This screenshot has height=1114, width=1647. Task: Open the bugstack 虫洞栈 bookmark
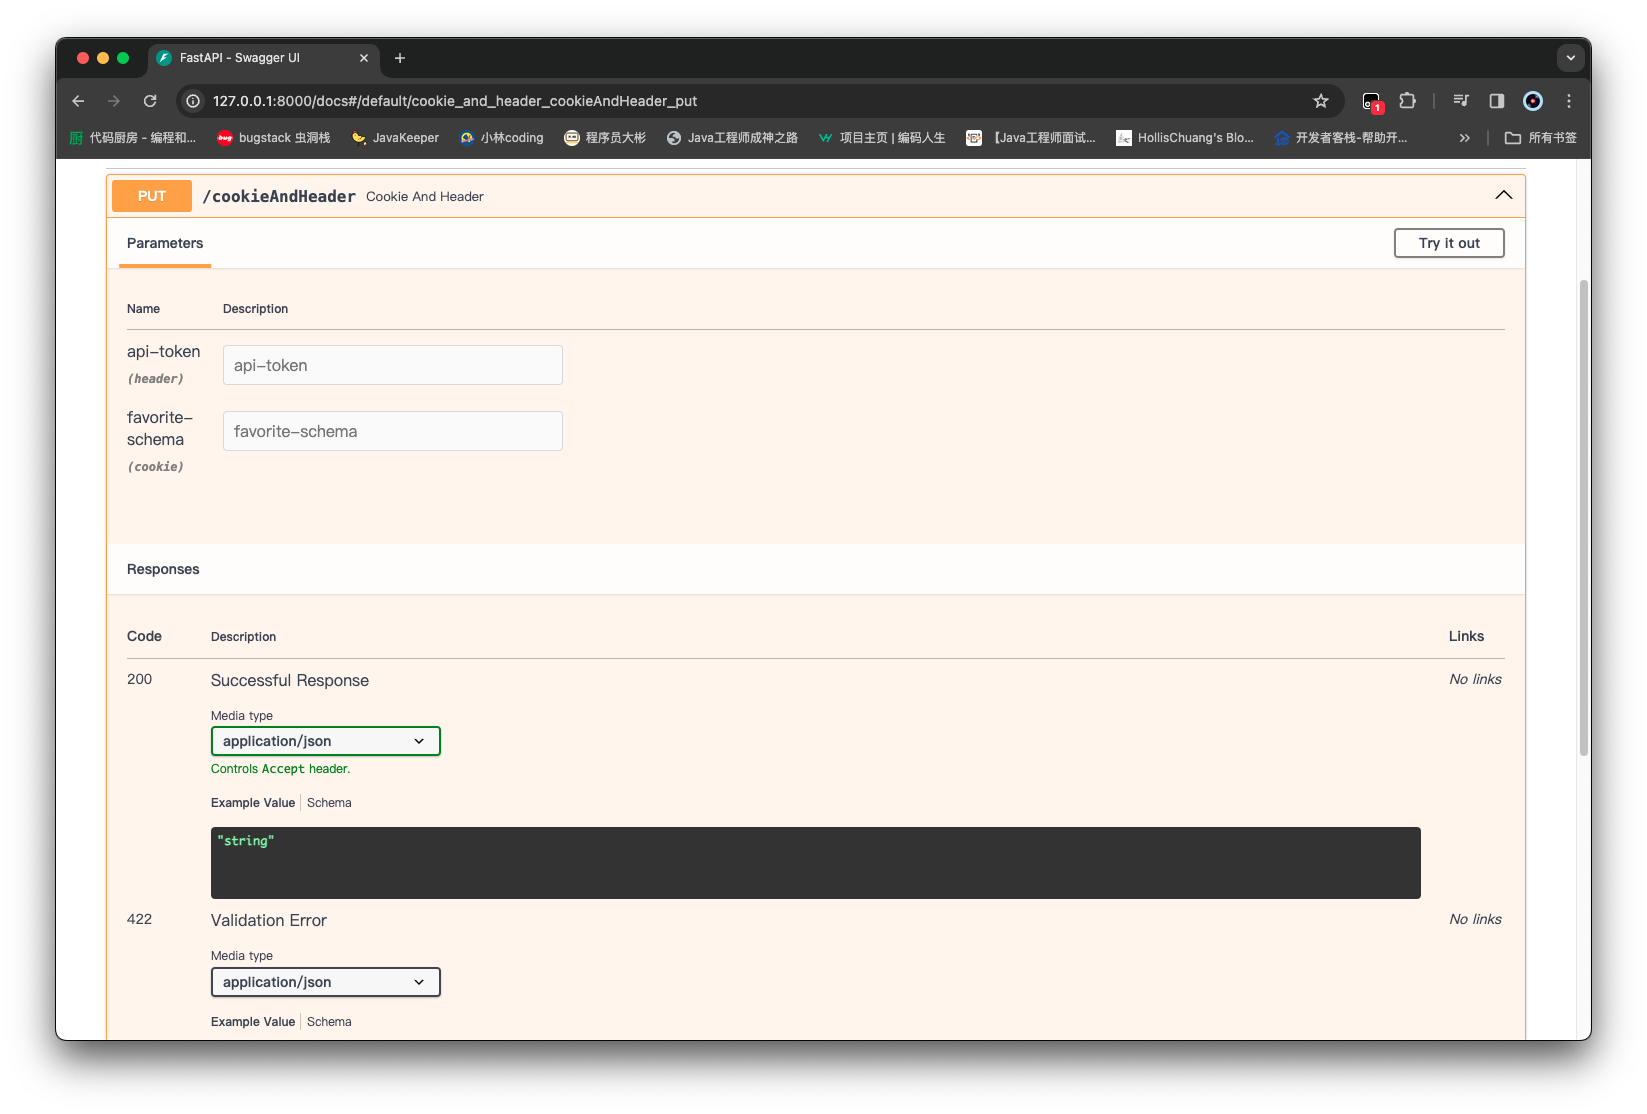[274, 138]
